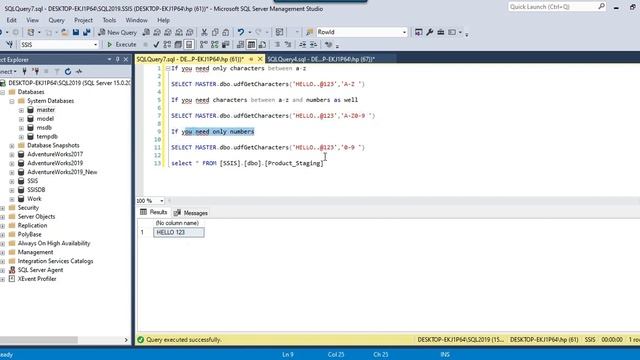Parse the query with the checkmark icon

tap(156, 44)
